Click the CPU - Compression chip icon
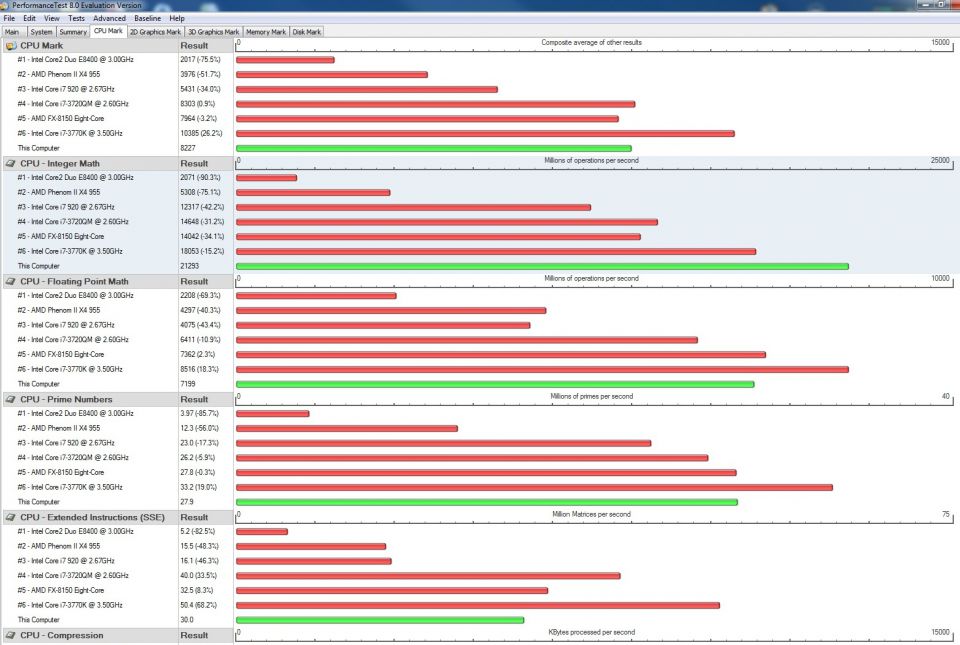Screen dimensions: 960x645 (x=11, y=635)
